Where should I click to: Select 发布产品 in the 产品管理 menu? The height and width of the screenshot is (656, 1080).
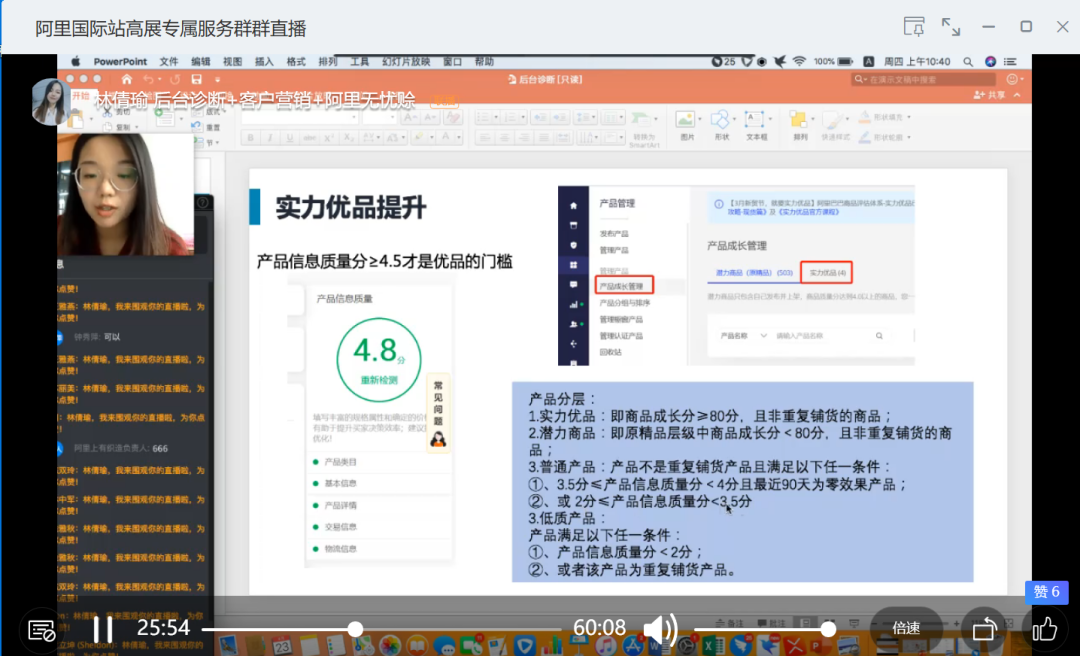[x=614, y=234]
